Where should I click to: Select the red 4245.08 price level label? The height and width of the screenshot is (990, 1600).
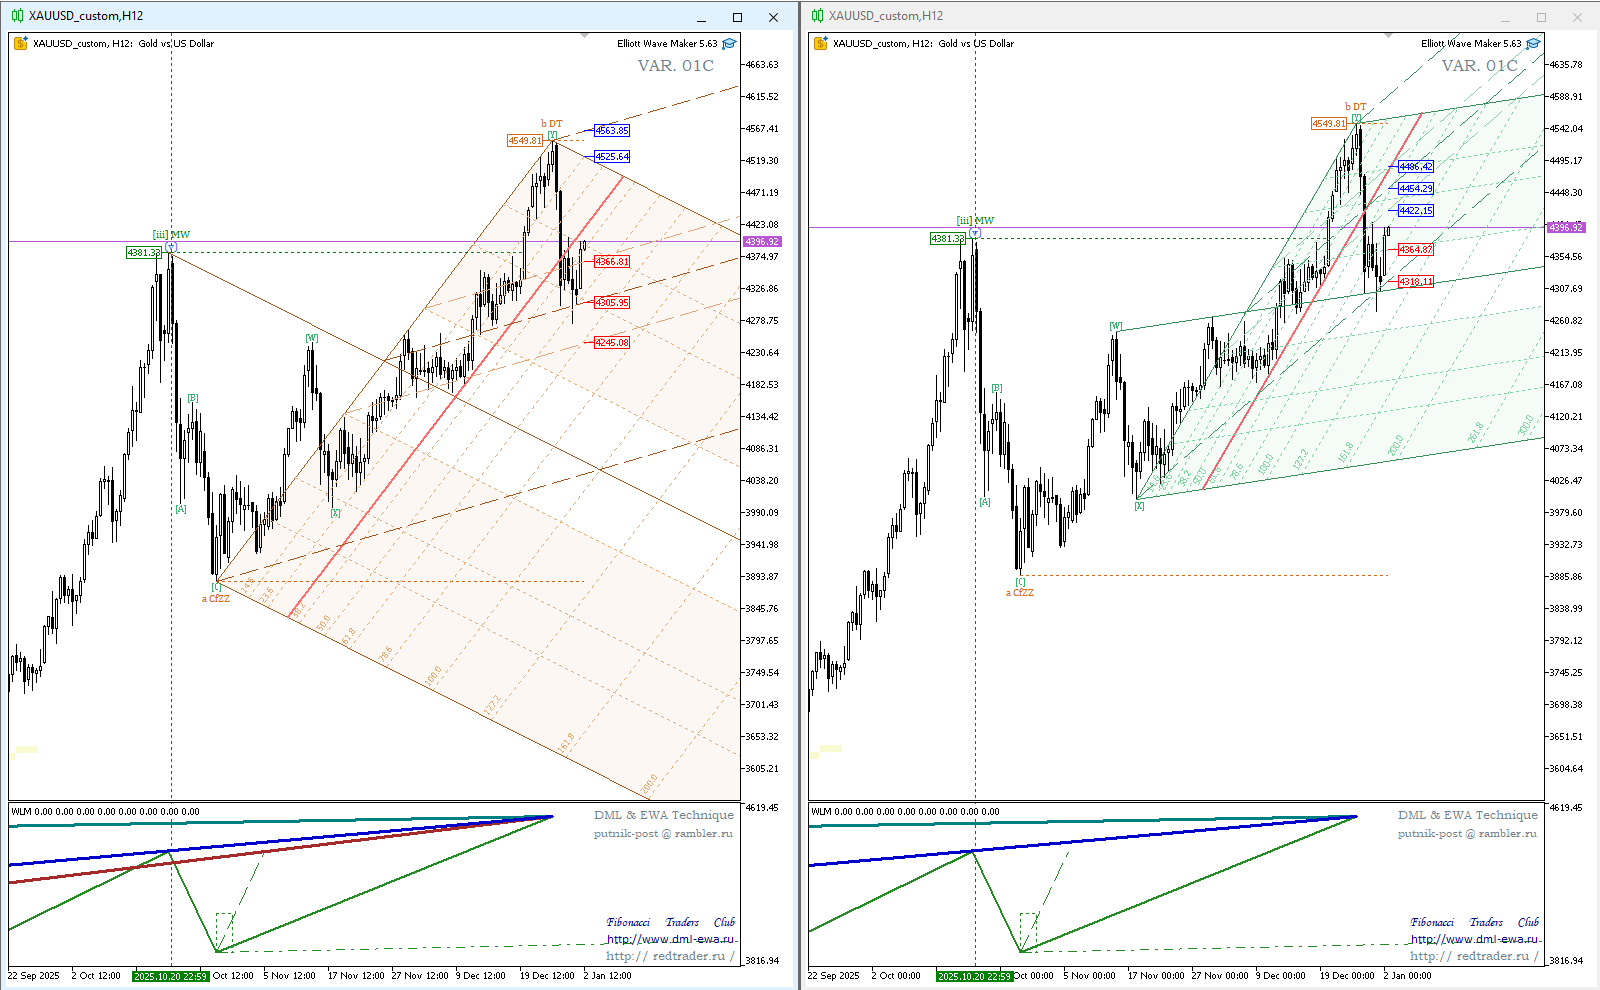pyautogui.click(x=611, y=342)
